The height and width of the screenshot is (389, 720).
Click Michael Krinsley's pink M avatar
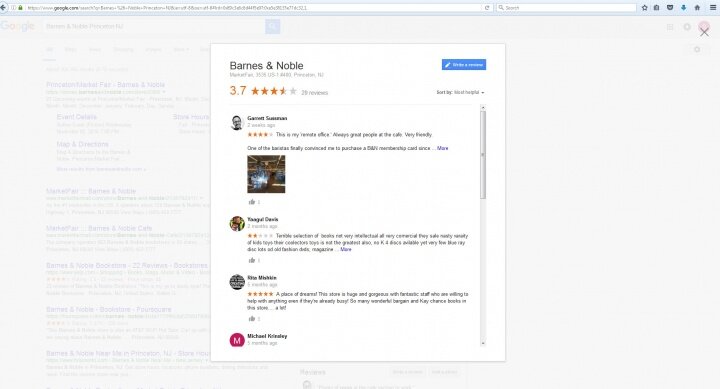pos(236,340)
